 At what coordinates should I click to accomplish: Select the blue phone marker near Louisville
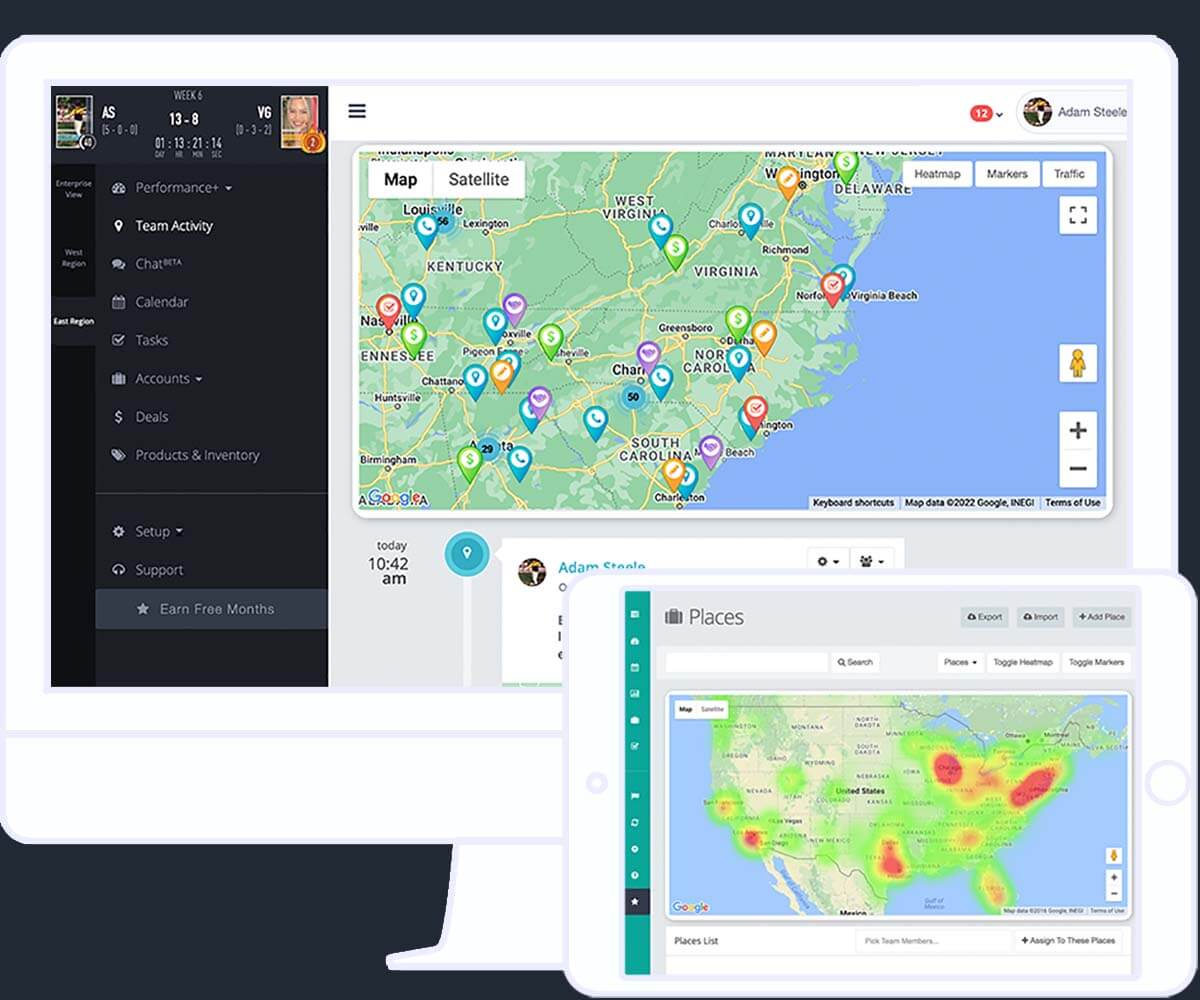pos(426,231)
